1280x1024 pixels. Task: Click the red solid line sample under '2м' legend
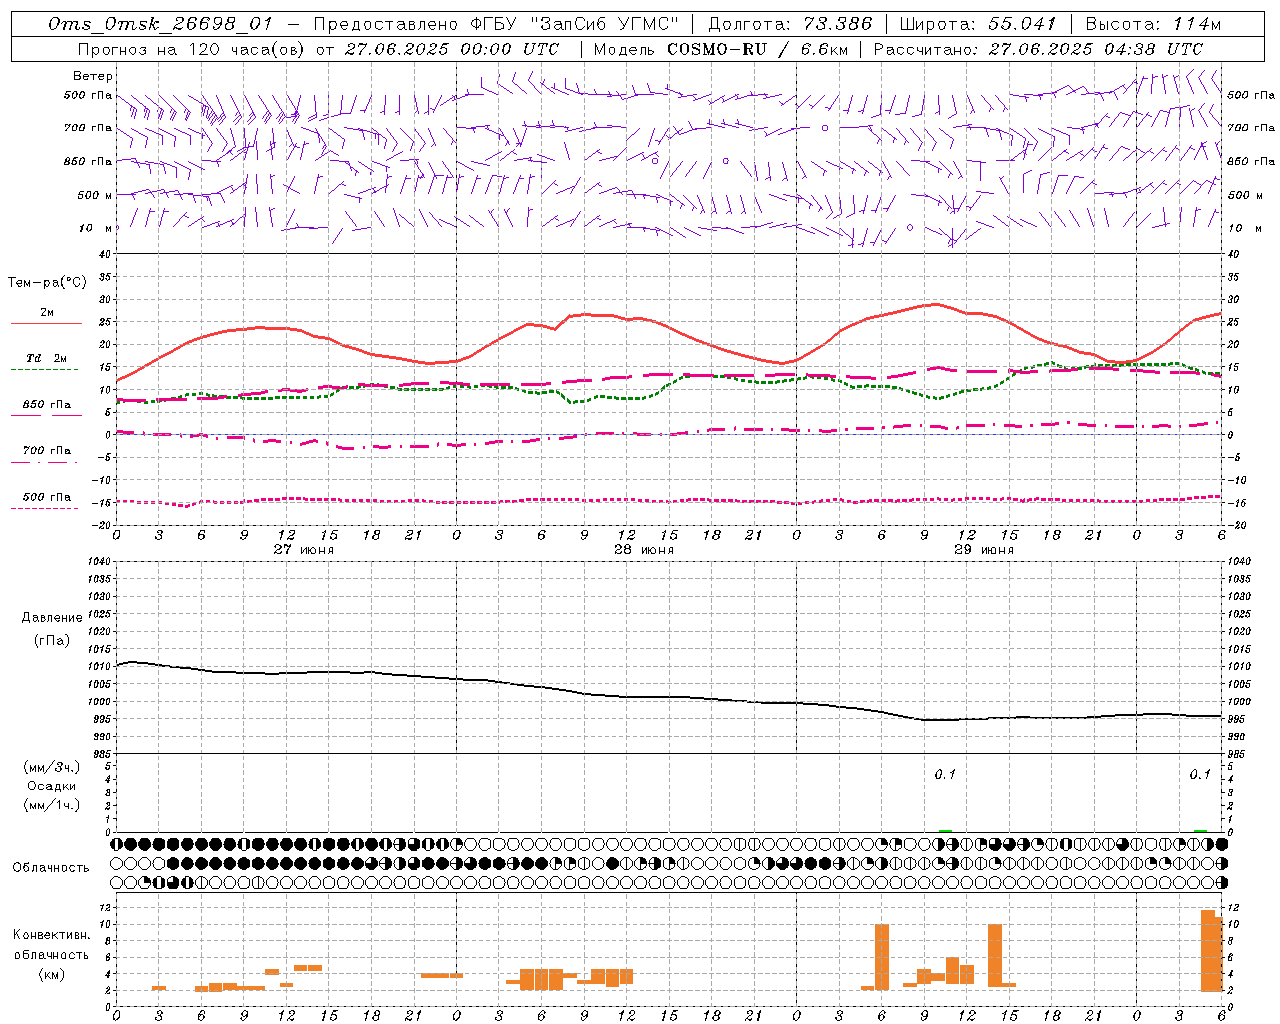click(x=46, y=324)
